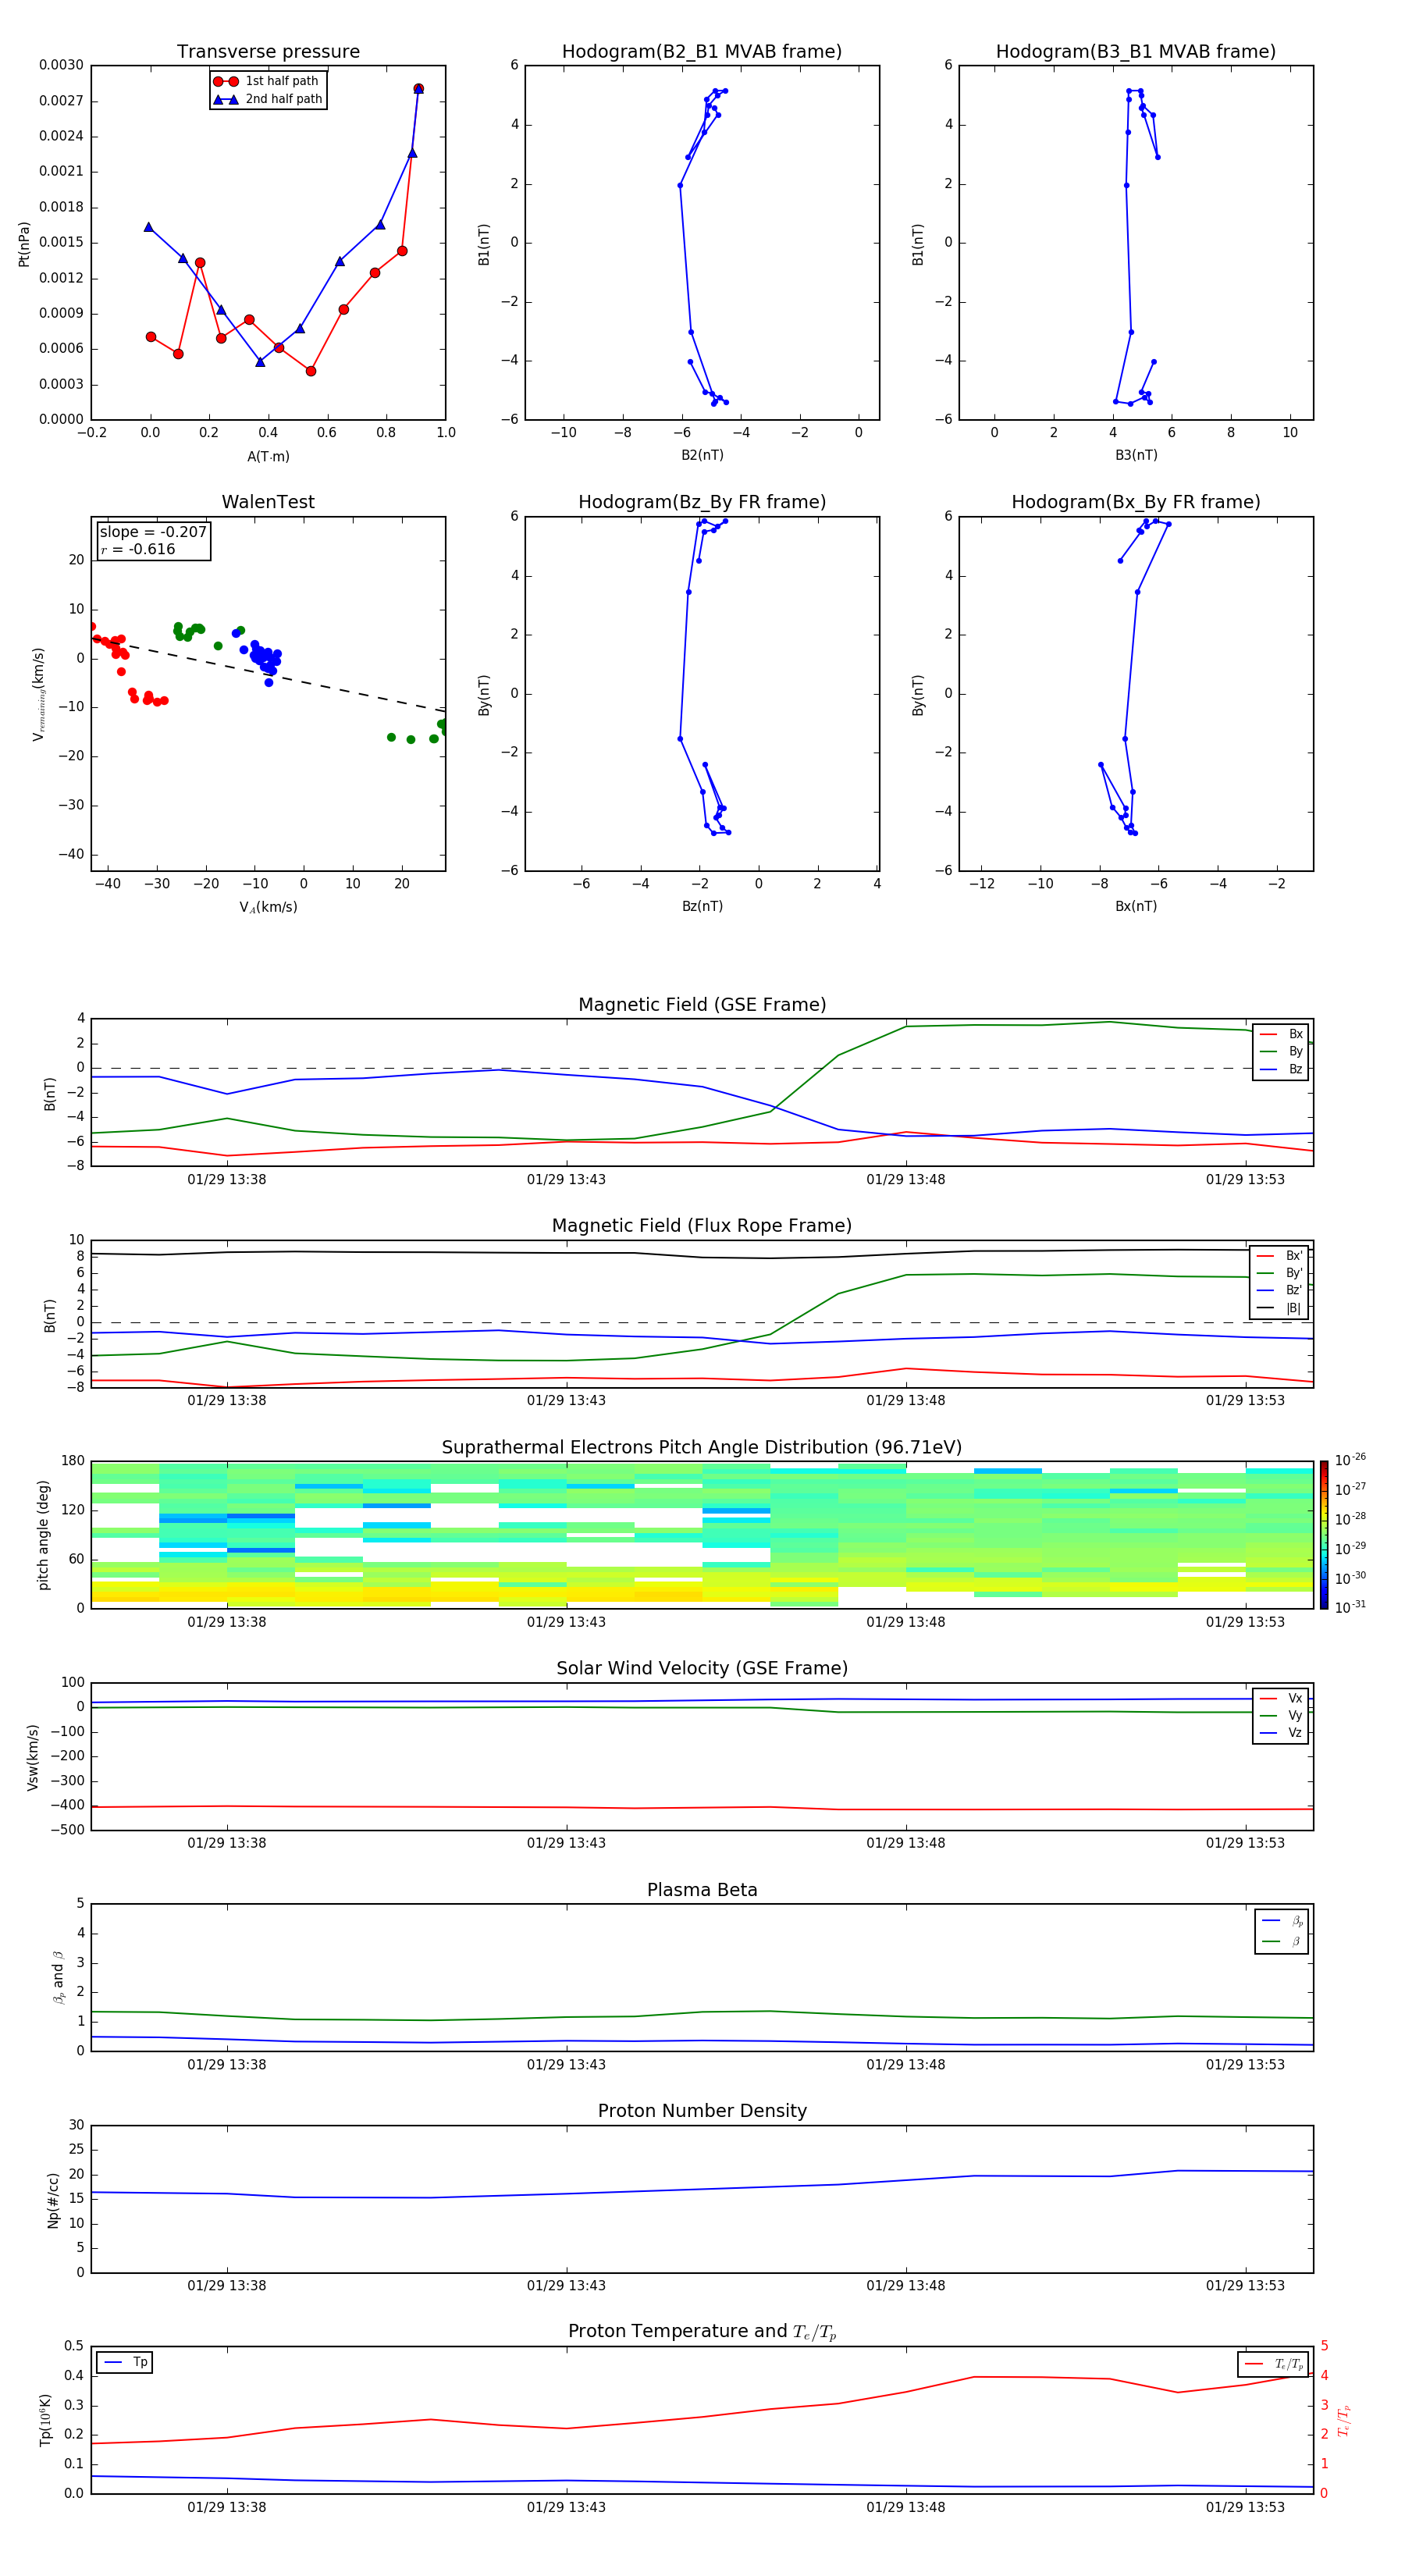Click '−500' tick on Vsw axis

[67, 1831]
